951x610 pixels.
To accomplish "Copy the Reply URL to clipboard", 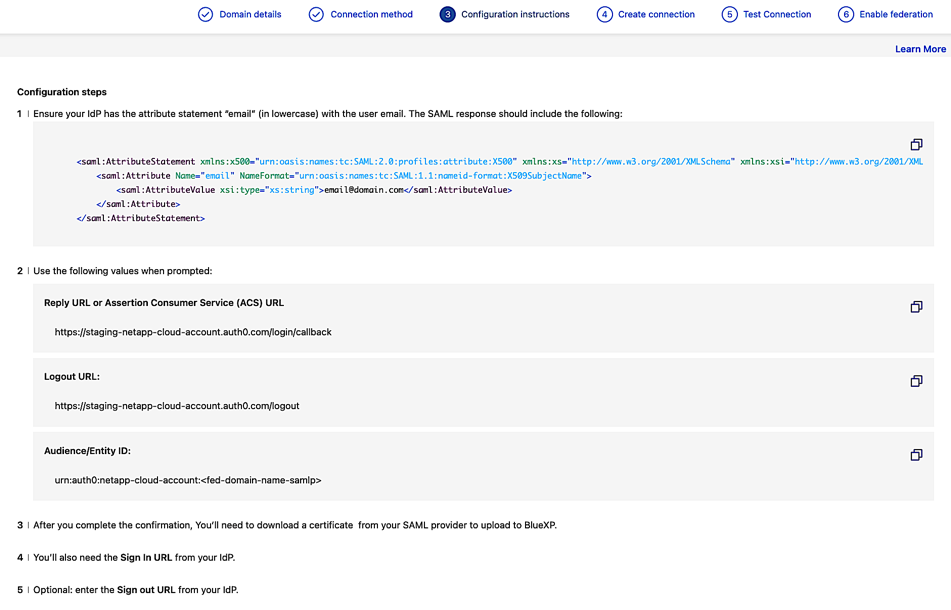I will 916,307.
